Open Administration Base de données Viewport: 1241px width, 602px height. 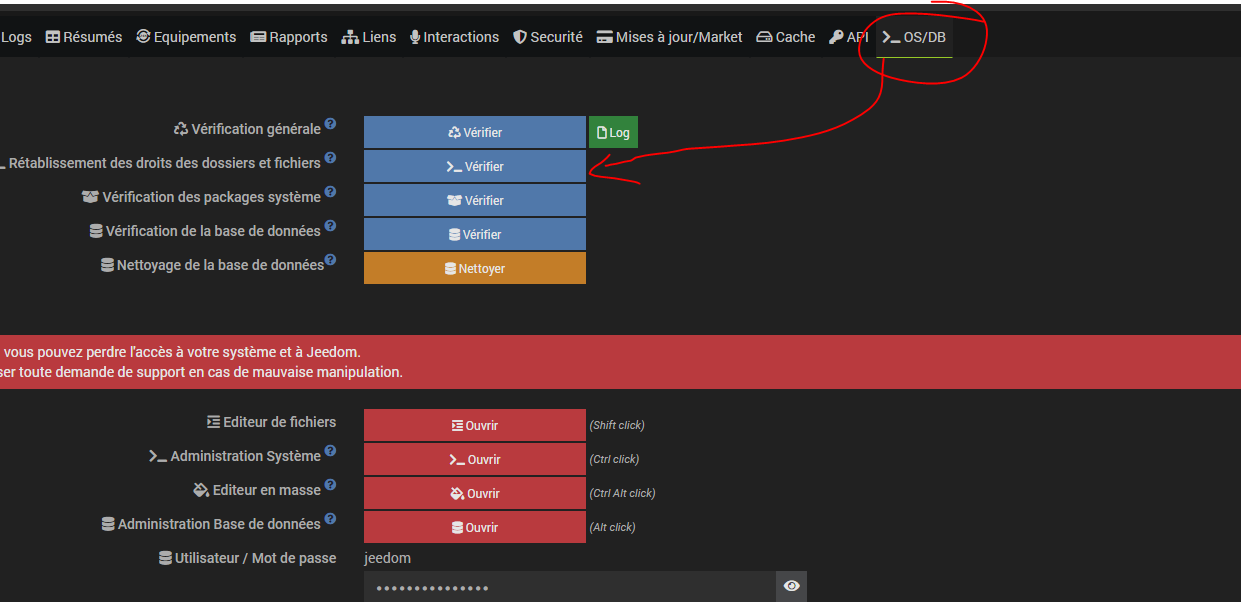(x=475, y=527)
